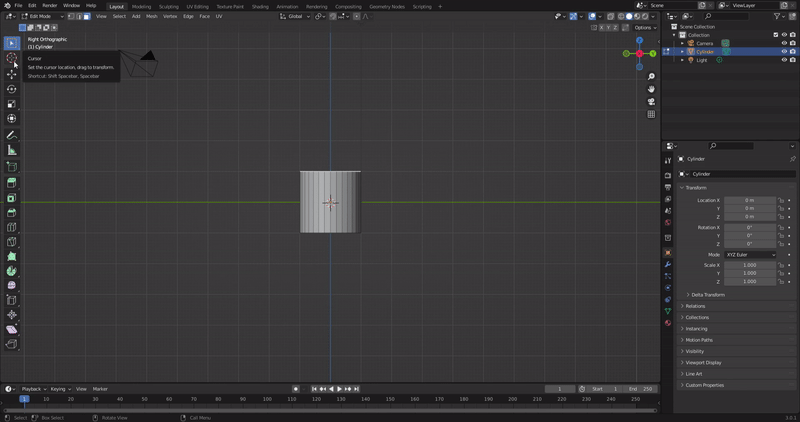Add a new workspace with plus button
The height and width of the screenshot is (422, 800).
440,7
